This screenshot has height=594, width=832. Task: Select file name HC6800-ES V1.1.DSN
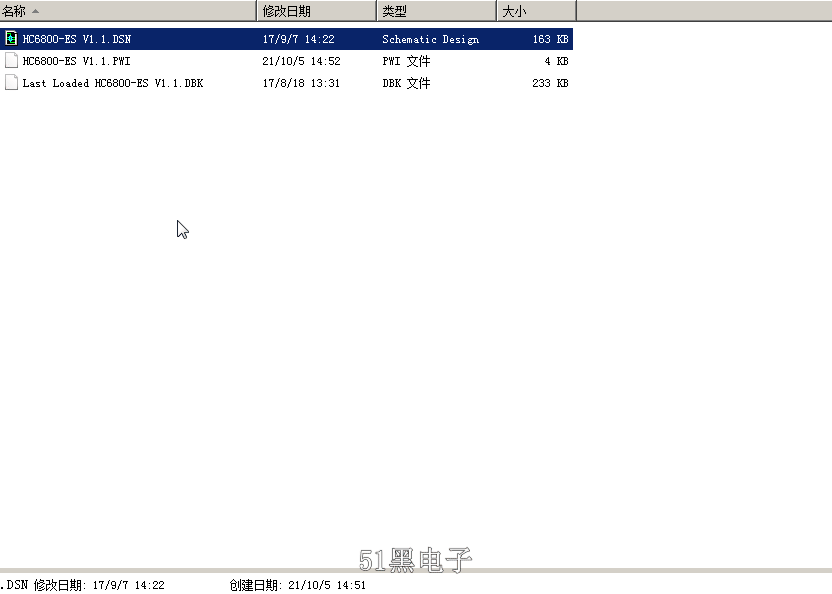pos(77,39)
